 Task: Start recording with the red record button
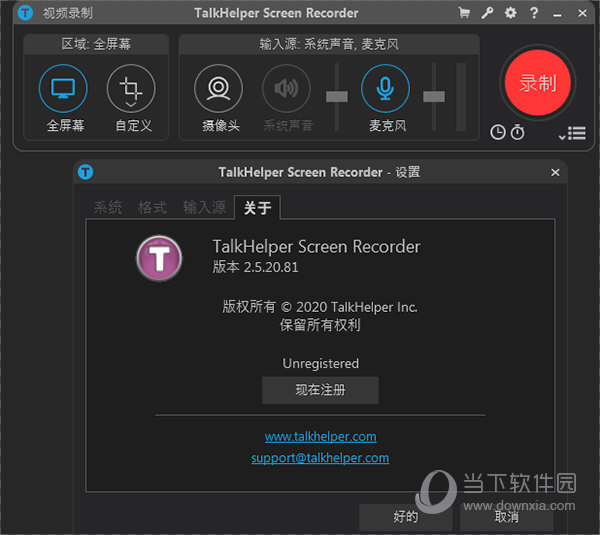538,83
